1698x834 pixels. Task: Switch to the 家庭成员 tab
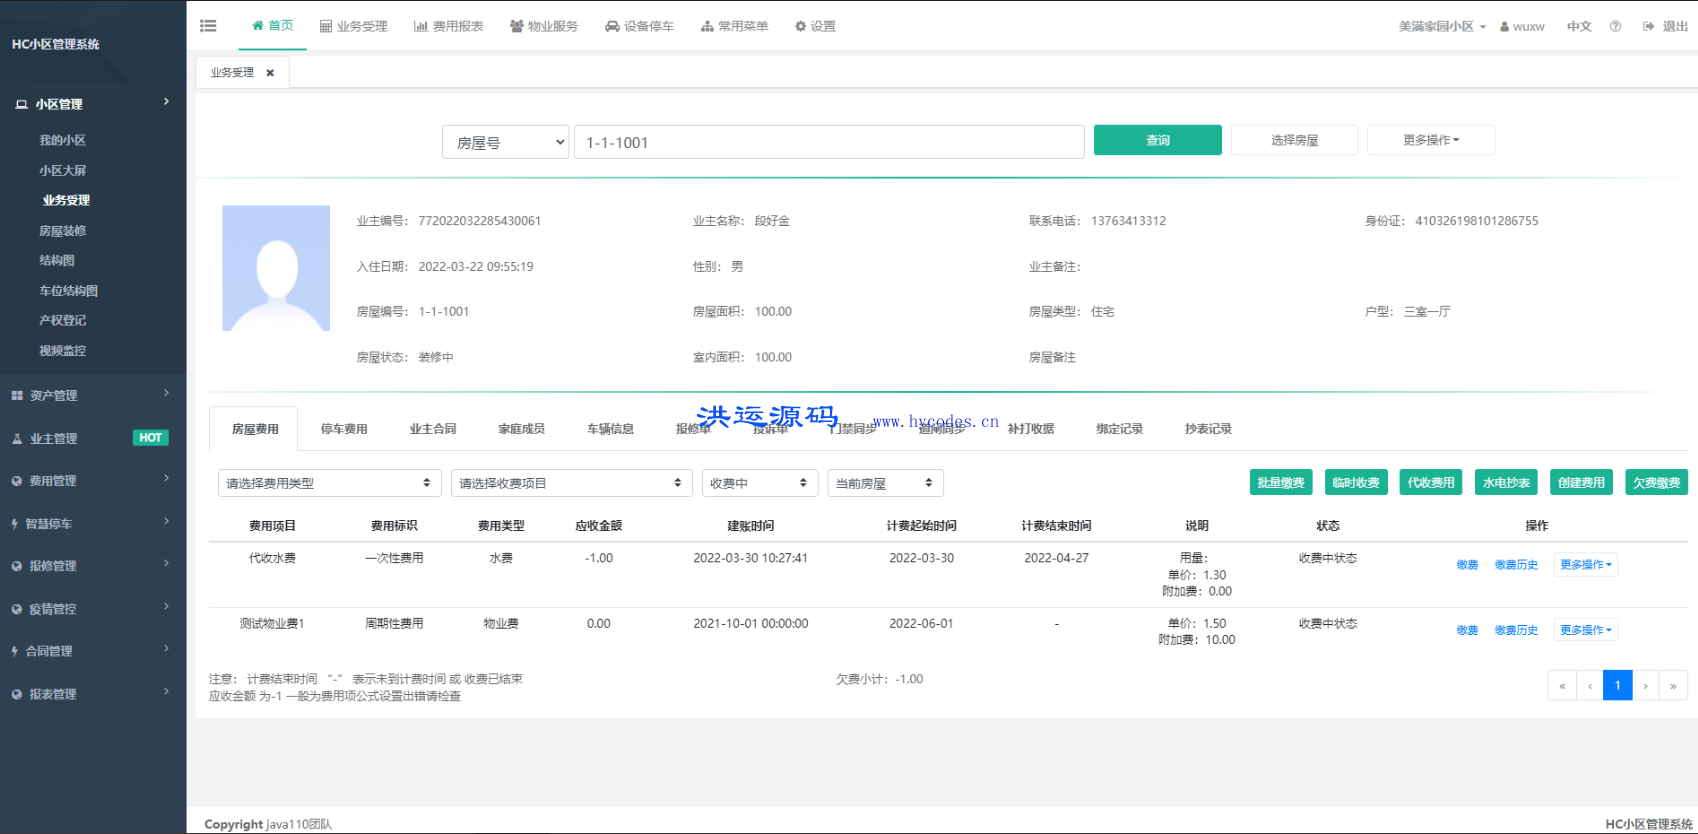522,429
